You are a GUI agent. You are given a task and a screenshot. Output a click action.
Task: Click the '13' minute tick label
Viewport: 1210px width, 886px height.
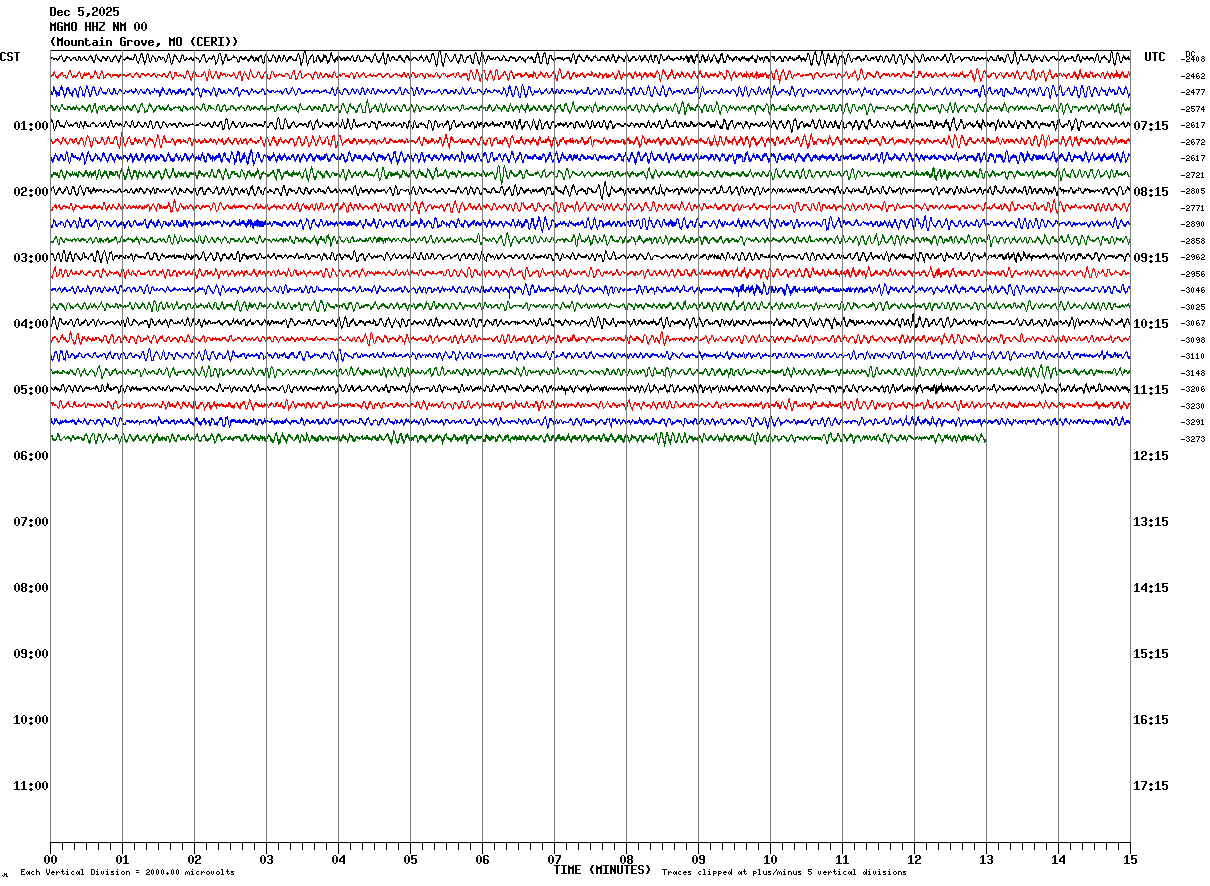coord(986,860)
